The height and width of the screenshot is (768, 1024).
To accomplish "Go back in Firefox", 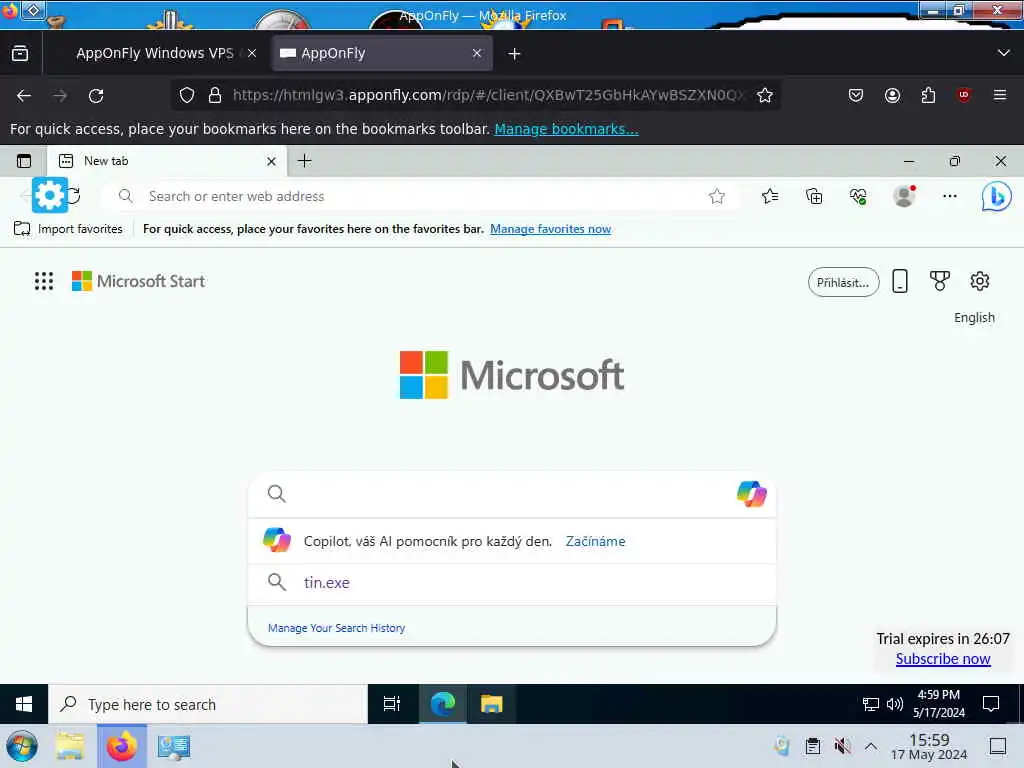I will tap(24, 96).
